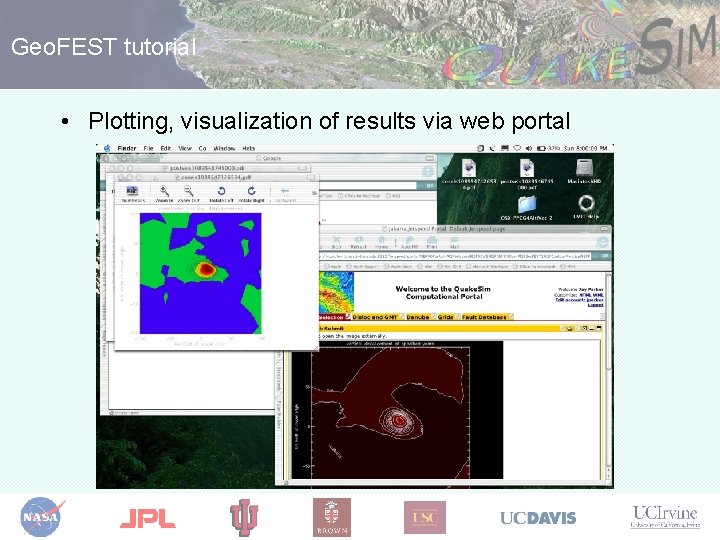The image size is (720, 540).
Task: Click the Go button in Google window
Action: (x=429, y=185)
